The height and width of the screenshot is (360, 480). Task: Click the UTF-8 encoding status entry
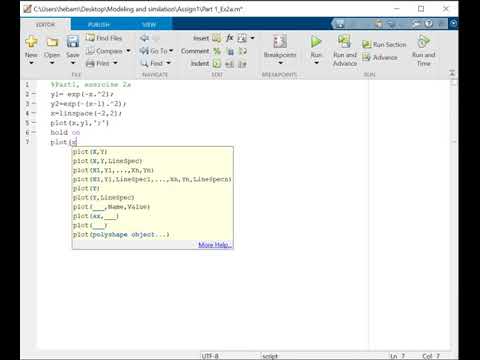coord(210,356)
